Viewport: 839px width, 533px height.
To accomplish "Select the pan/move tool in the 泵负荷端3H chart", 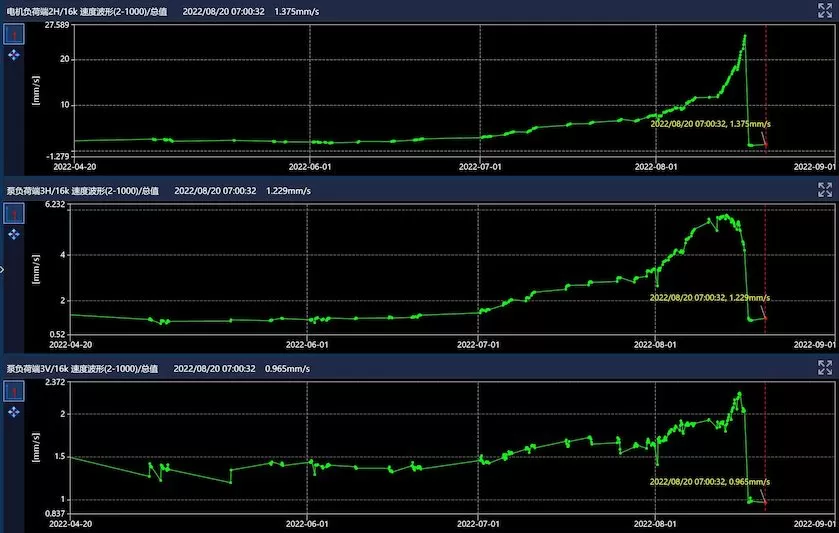I will pos(14,234).
